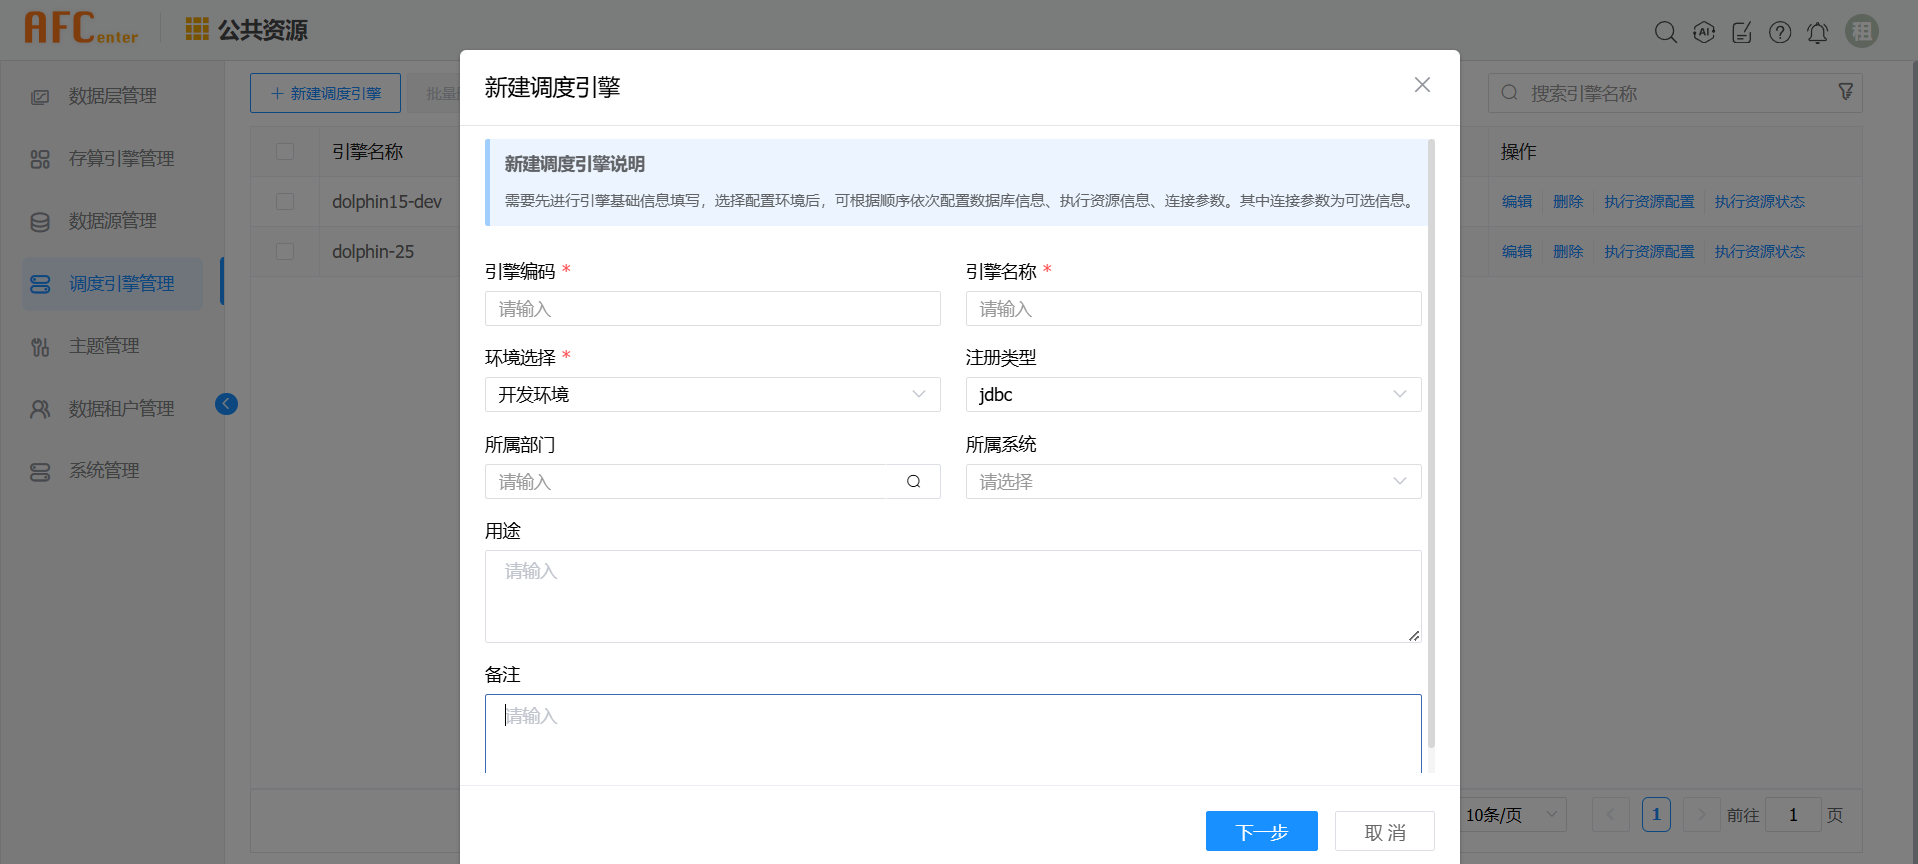Open the 公共资源 app grid icon
This screenshot has height=864, width=1918.
click(197, 29)
